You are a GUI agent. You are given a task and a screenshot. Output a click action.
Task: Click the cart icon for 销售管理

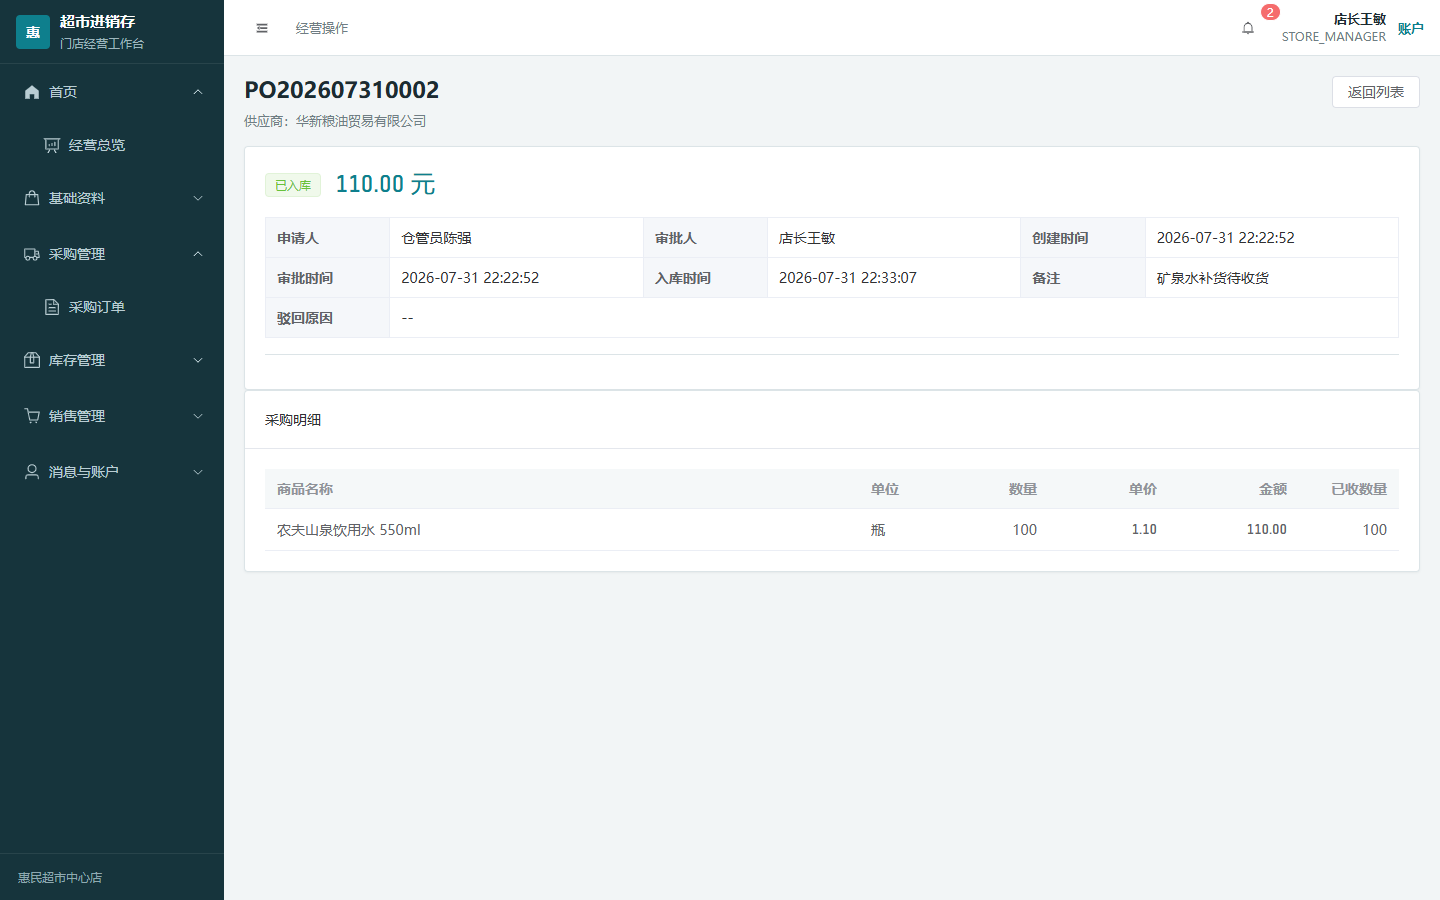32,416
